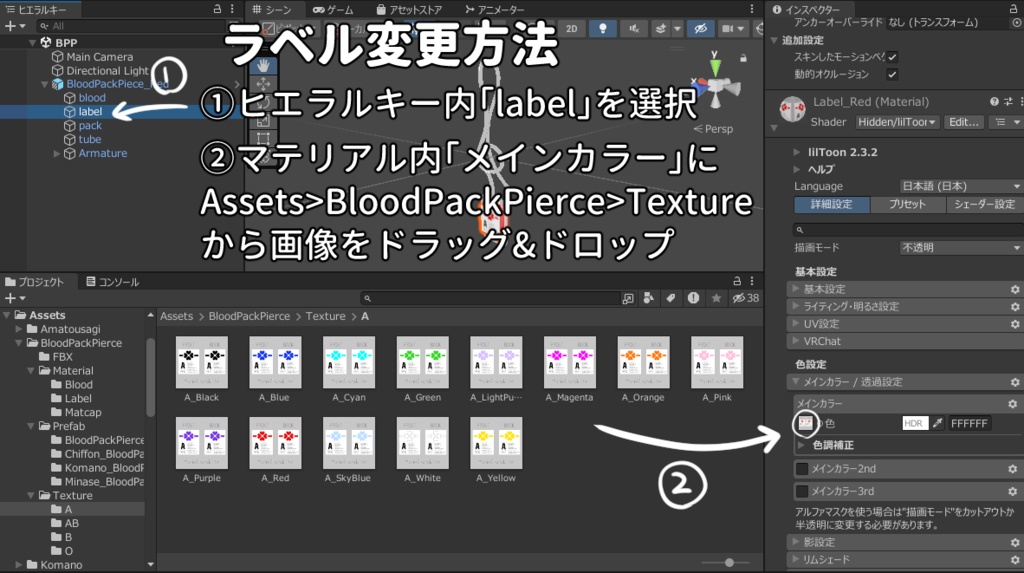1024x573 pixels.
Task: Expand the Amatousagi folder arrow
Action: click(19, 329)
